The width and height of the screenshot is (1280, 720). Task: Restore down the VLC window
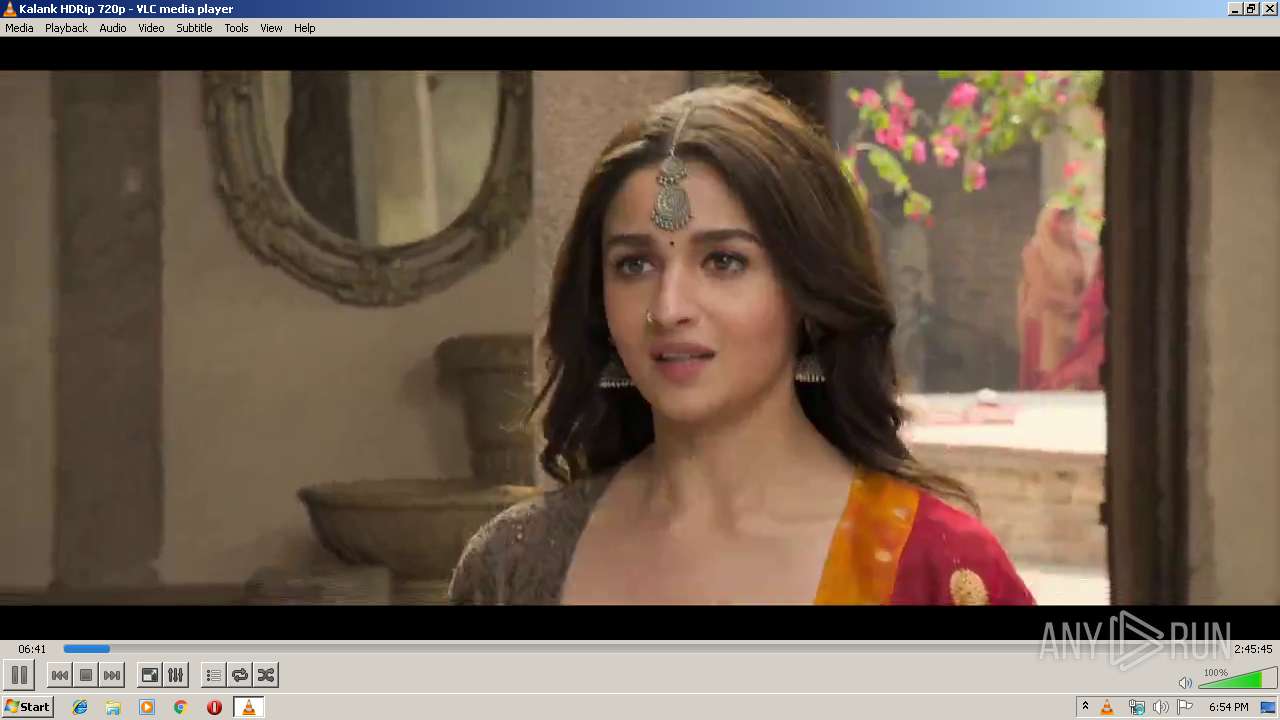1251,9
